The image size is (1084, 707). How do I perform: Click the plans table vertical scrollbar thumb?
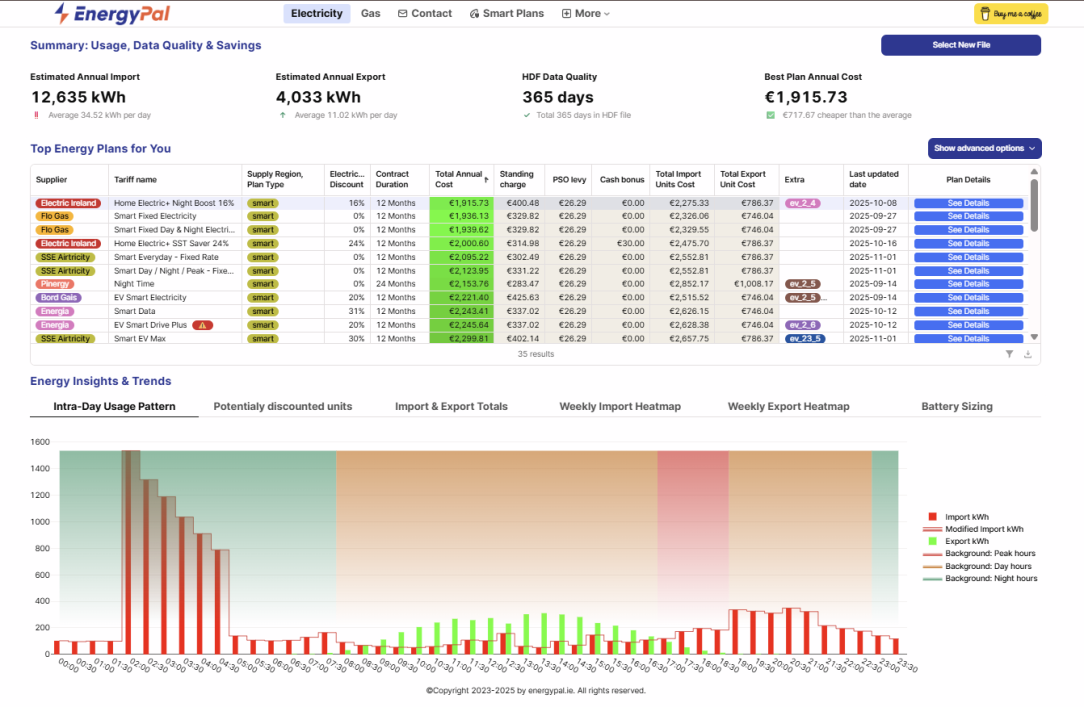[x=1034, y=205]
